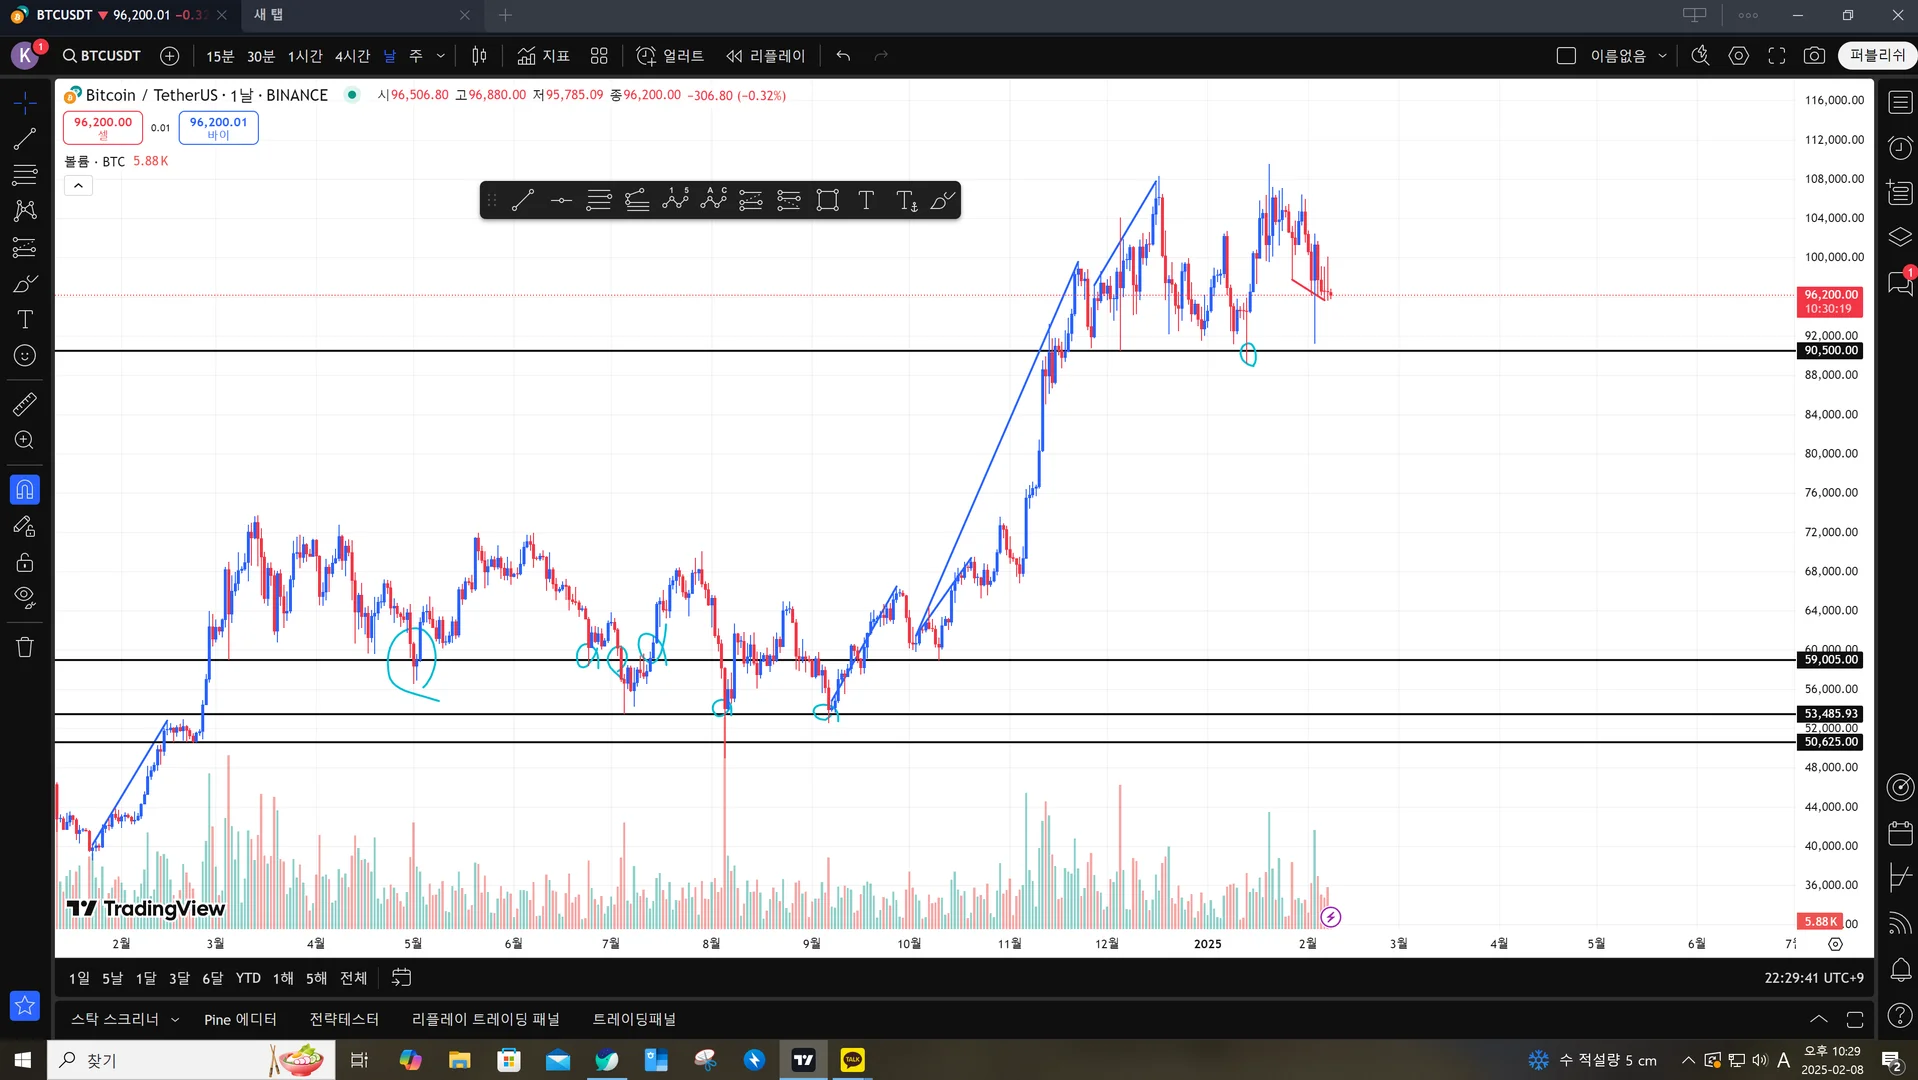The height and width of the screenshot is (1080, 1918).
Task: Open the indicator templates grid
Action: (x=599, y=56)
